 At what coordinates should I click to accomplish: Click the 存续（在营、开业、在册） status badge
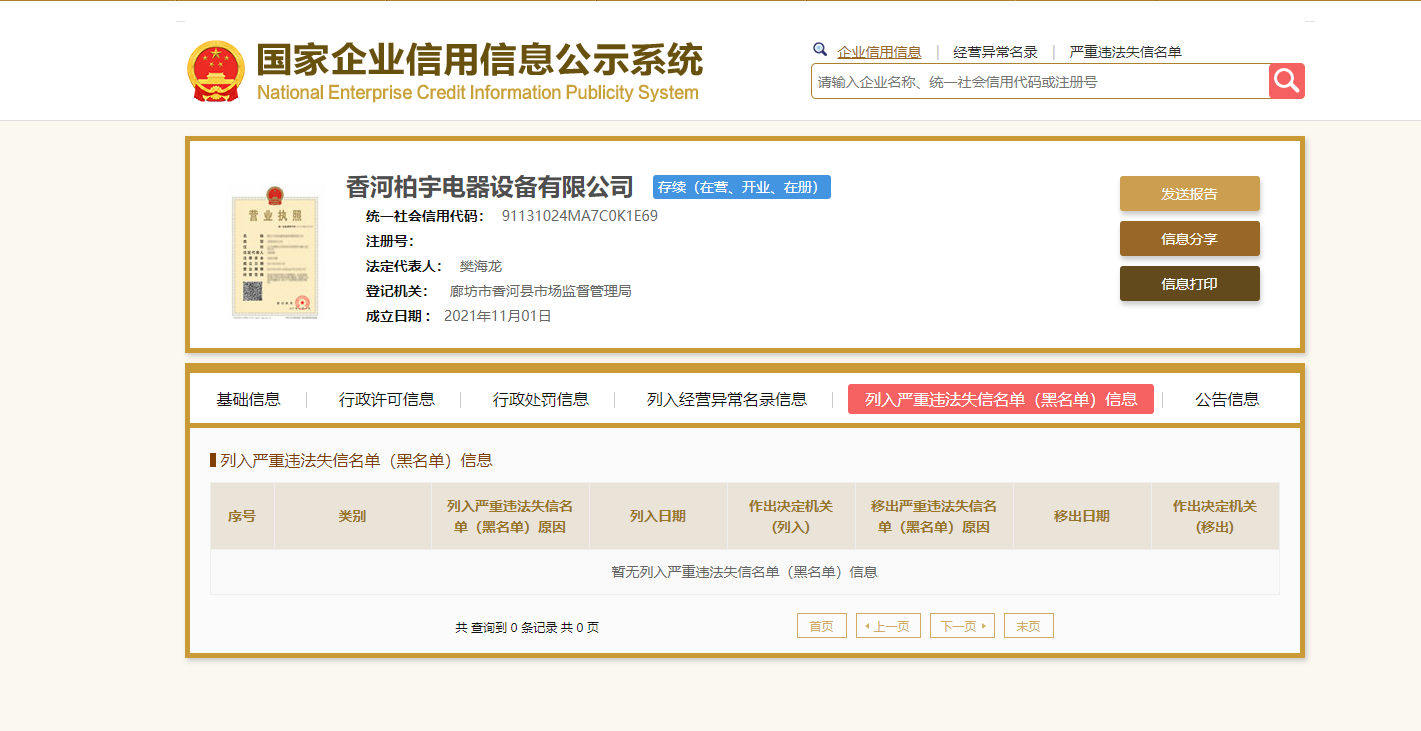pyautogui.click(x=742, y=187)
